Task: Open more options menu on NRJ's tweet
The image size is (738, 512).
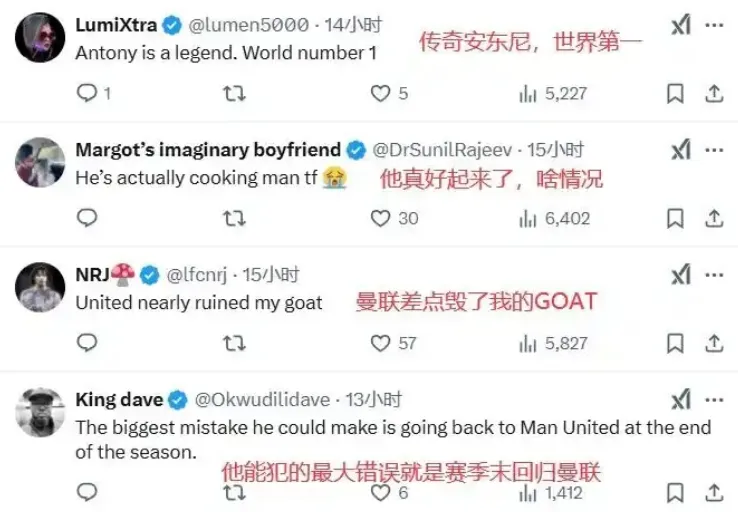Action: coord(714,275)
